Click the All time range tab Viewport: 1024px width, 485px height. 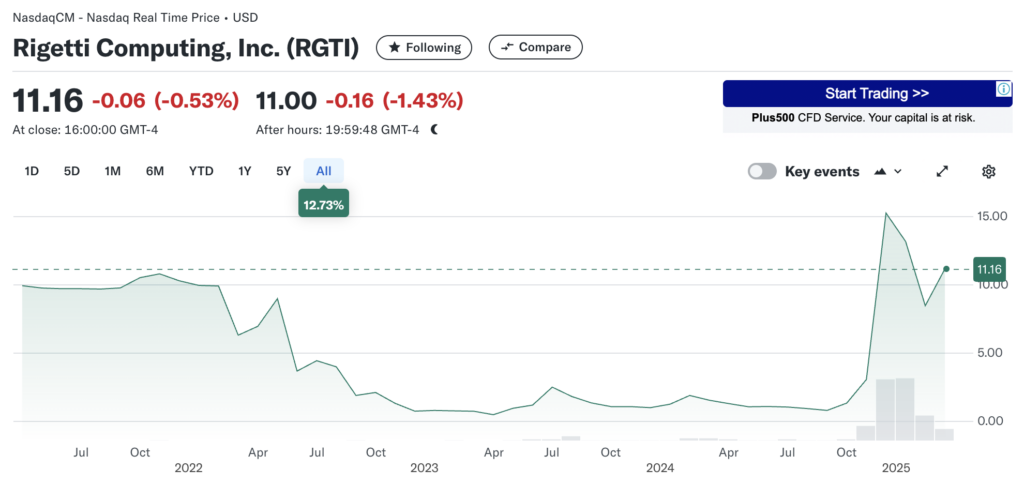pyautogui.click(x=324, y=171)
